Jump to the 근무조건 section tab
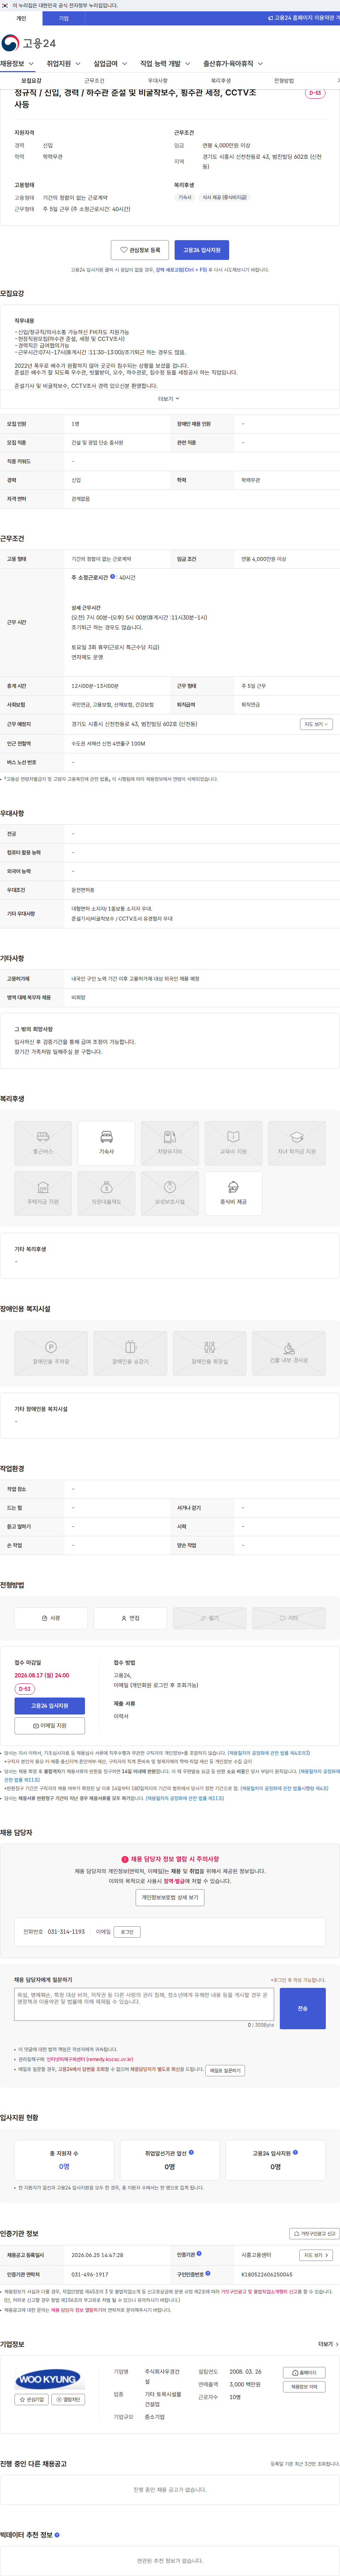Image resolution: width=340 pixels, height=2576 pixels. [94, 81]
